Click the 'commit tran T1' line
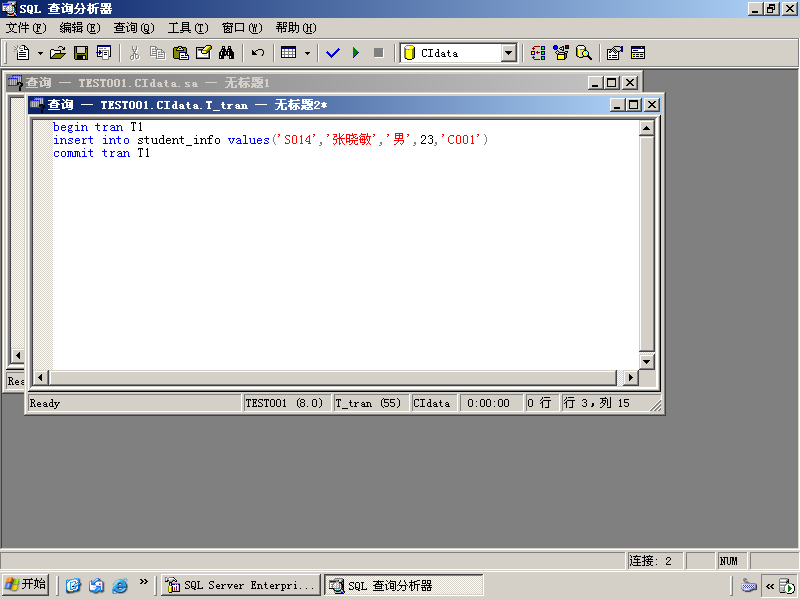This screenshot has width=800, height=600. [102, 153]
